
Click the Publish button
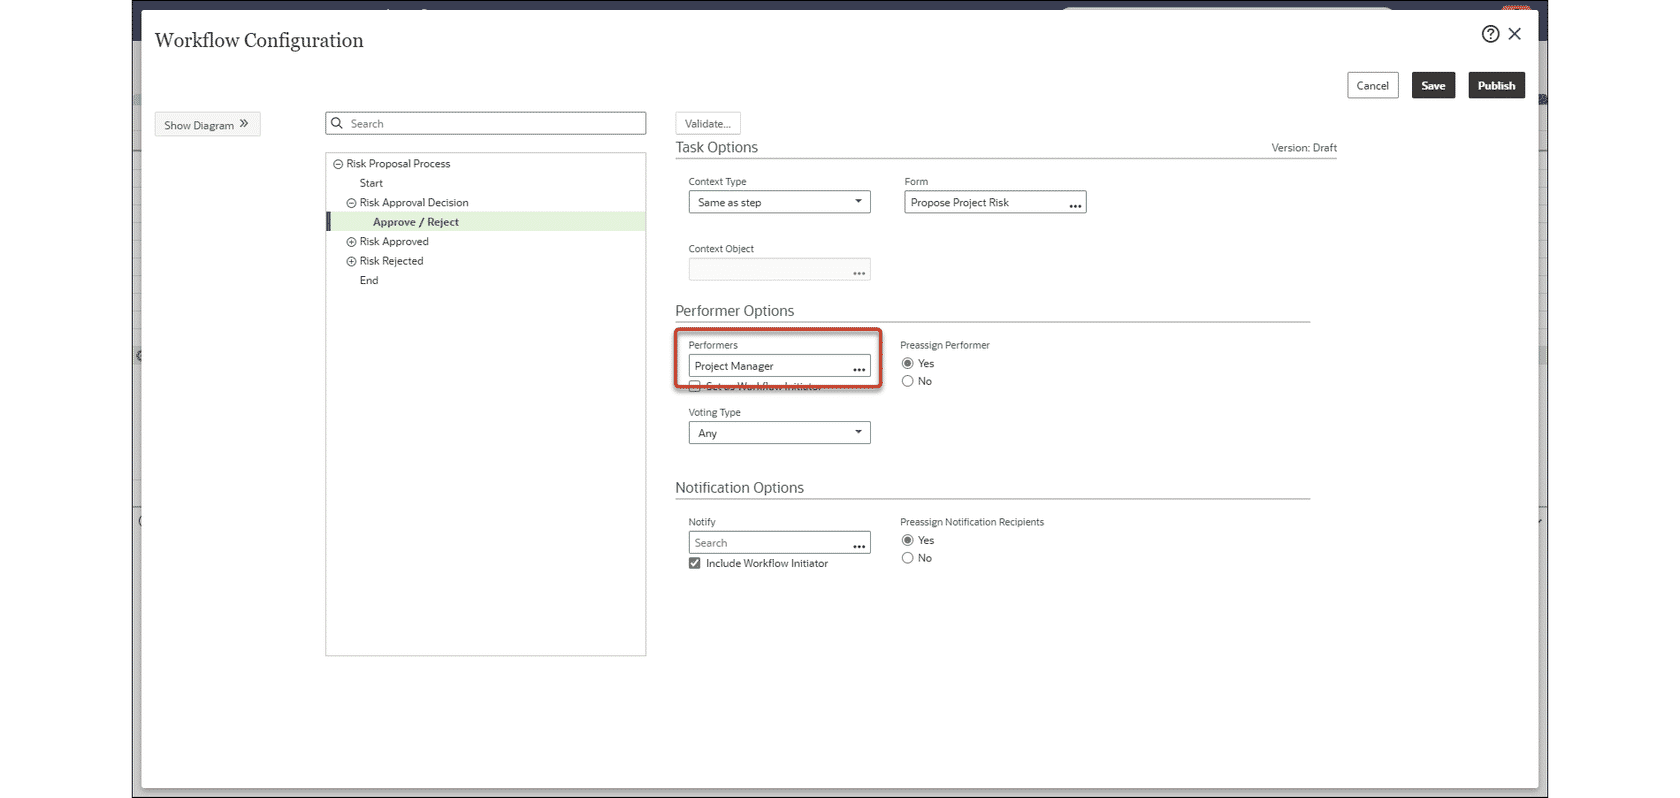[1496, 86]
